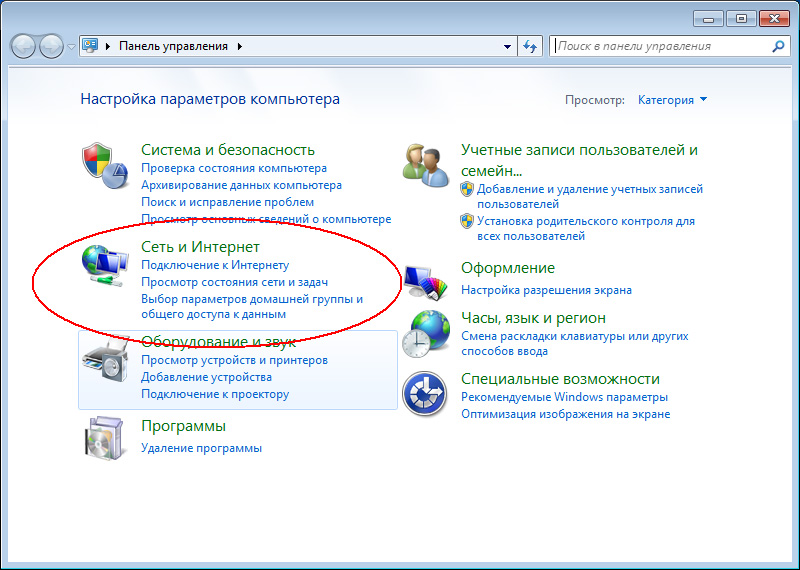Click the User Accounts people icon
The height and width of the screenshot is (570, 800).
[x=426, y=166]
